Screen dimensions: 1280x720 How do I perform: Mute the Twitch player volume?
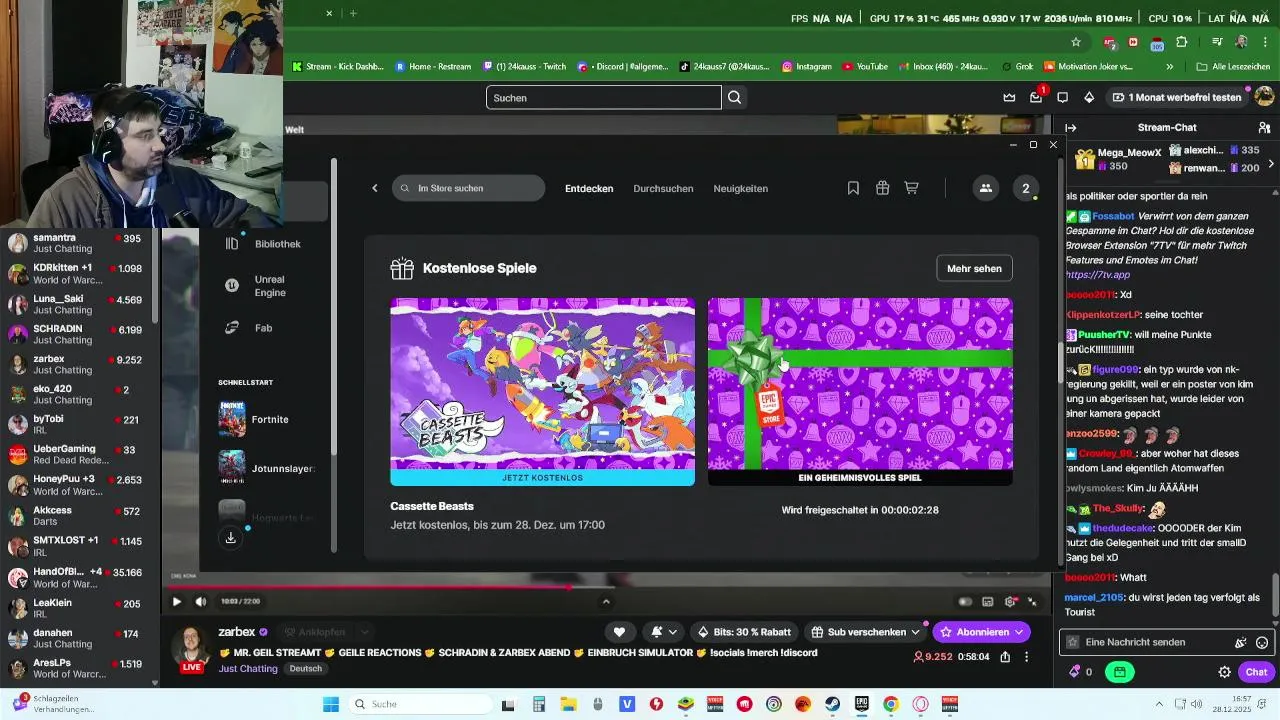(x=200, y=601)
